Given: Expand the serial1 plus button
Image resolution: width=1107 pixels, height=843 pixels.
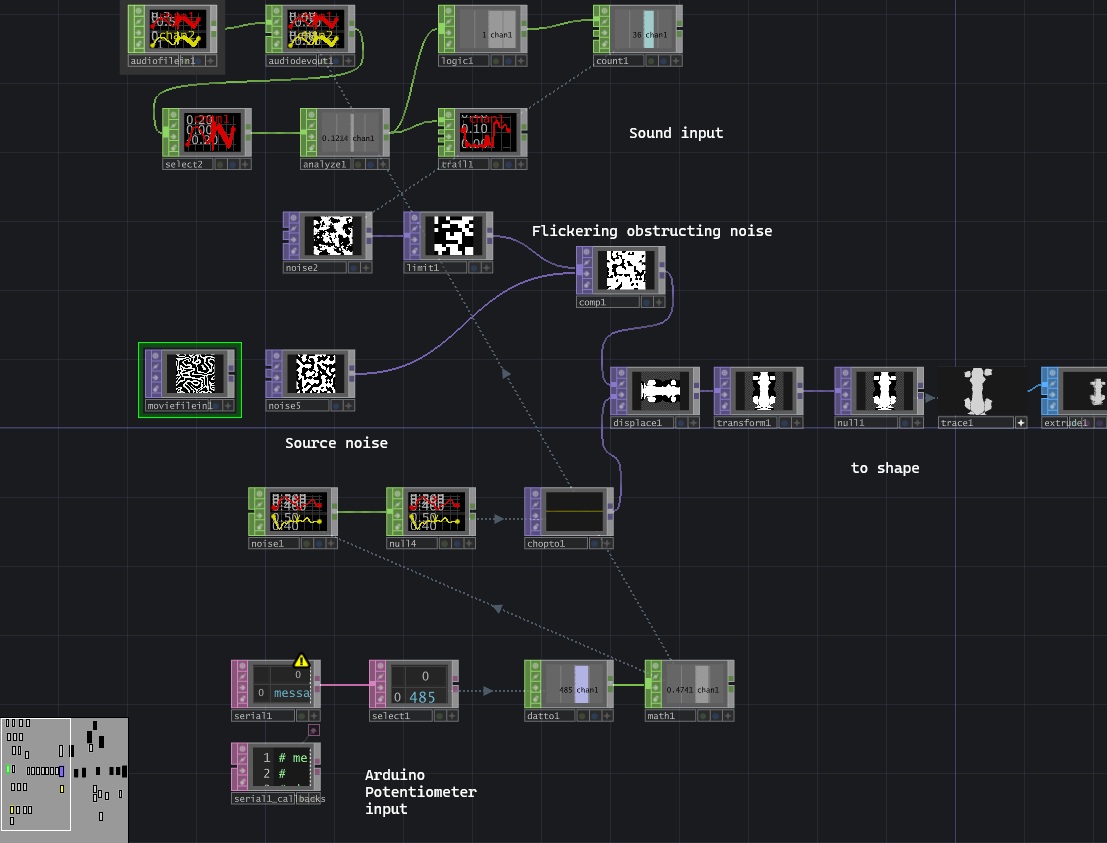Looking at the screenshot, I should [x=313, y=716].
